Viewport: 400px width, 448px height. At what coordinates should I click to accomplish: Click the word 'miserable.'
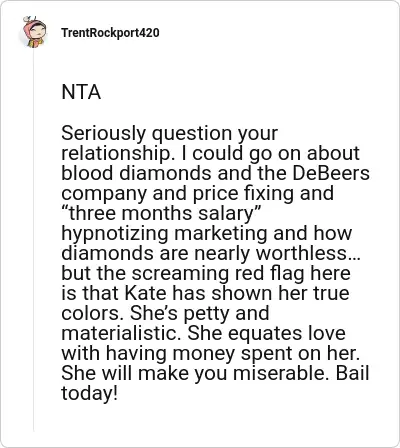pos(281,373)
